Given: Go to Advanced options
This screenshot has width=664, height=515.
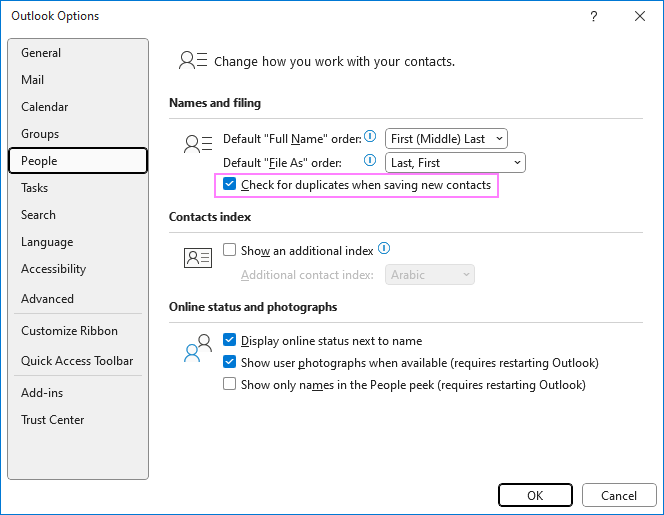Looking at the screenshot, I should tap(78, 299).
